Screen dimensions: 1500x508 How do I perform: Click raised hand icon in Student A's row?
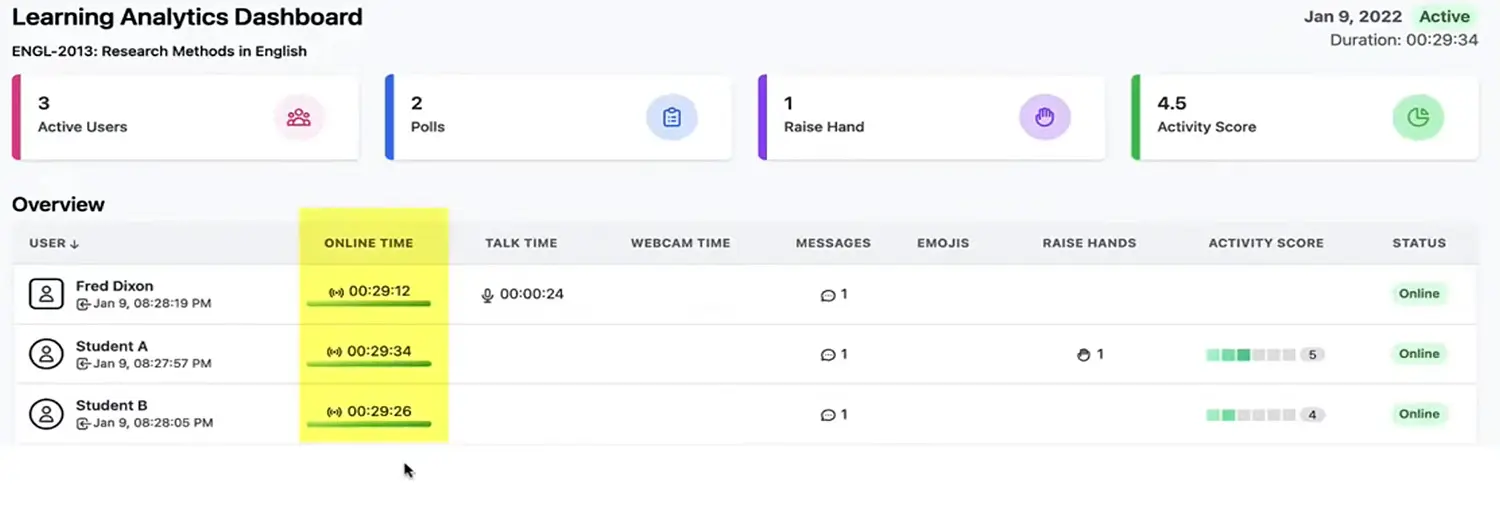click(1083, 354)
